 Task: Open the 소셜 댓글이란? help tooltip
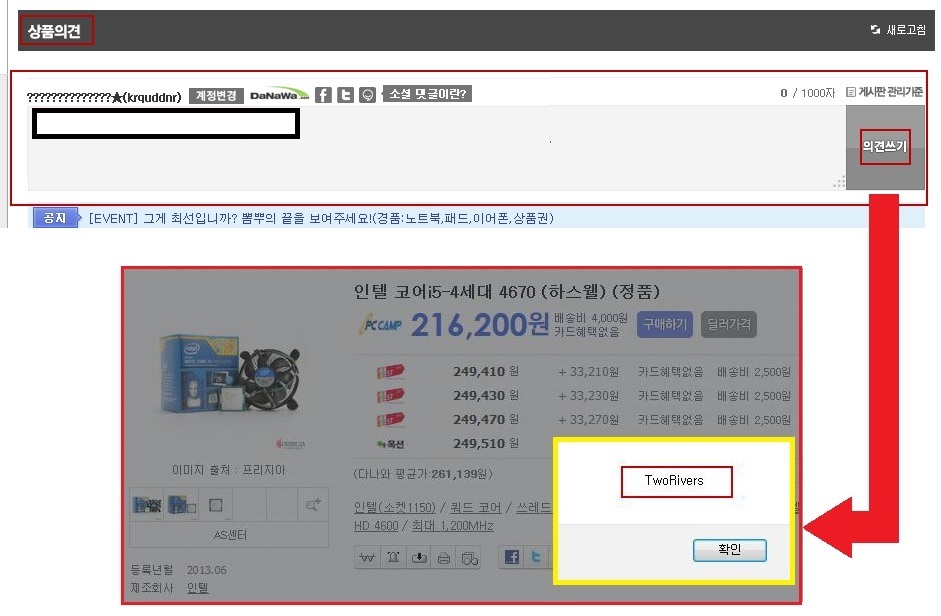click(x=427, y=94)
